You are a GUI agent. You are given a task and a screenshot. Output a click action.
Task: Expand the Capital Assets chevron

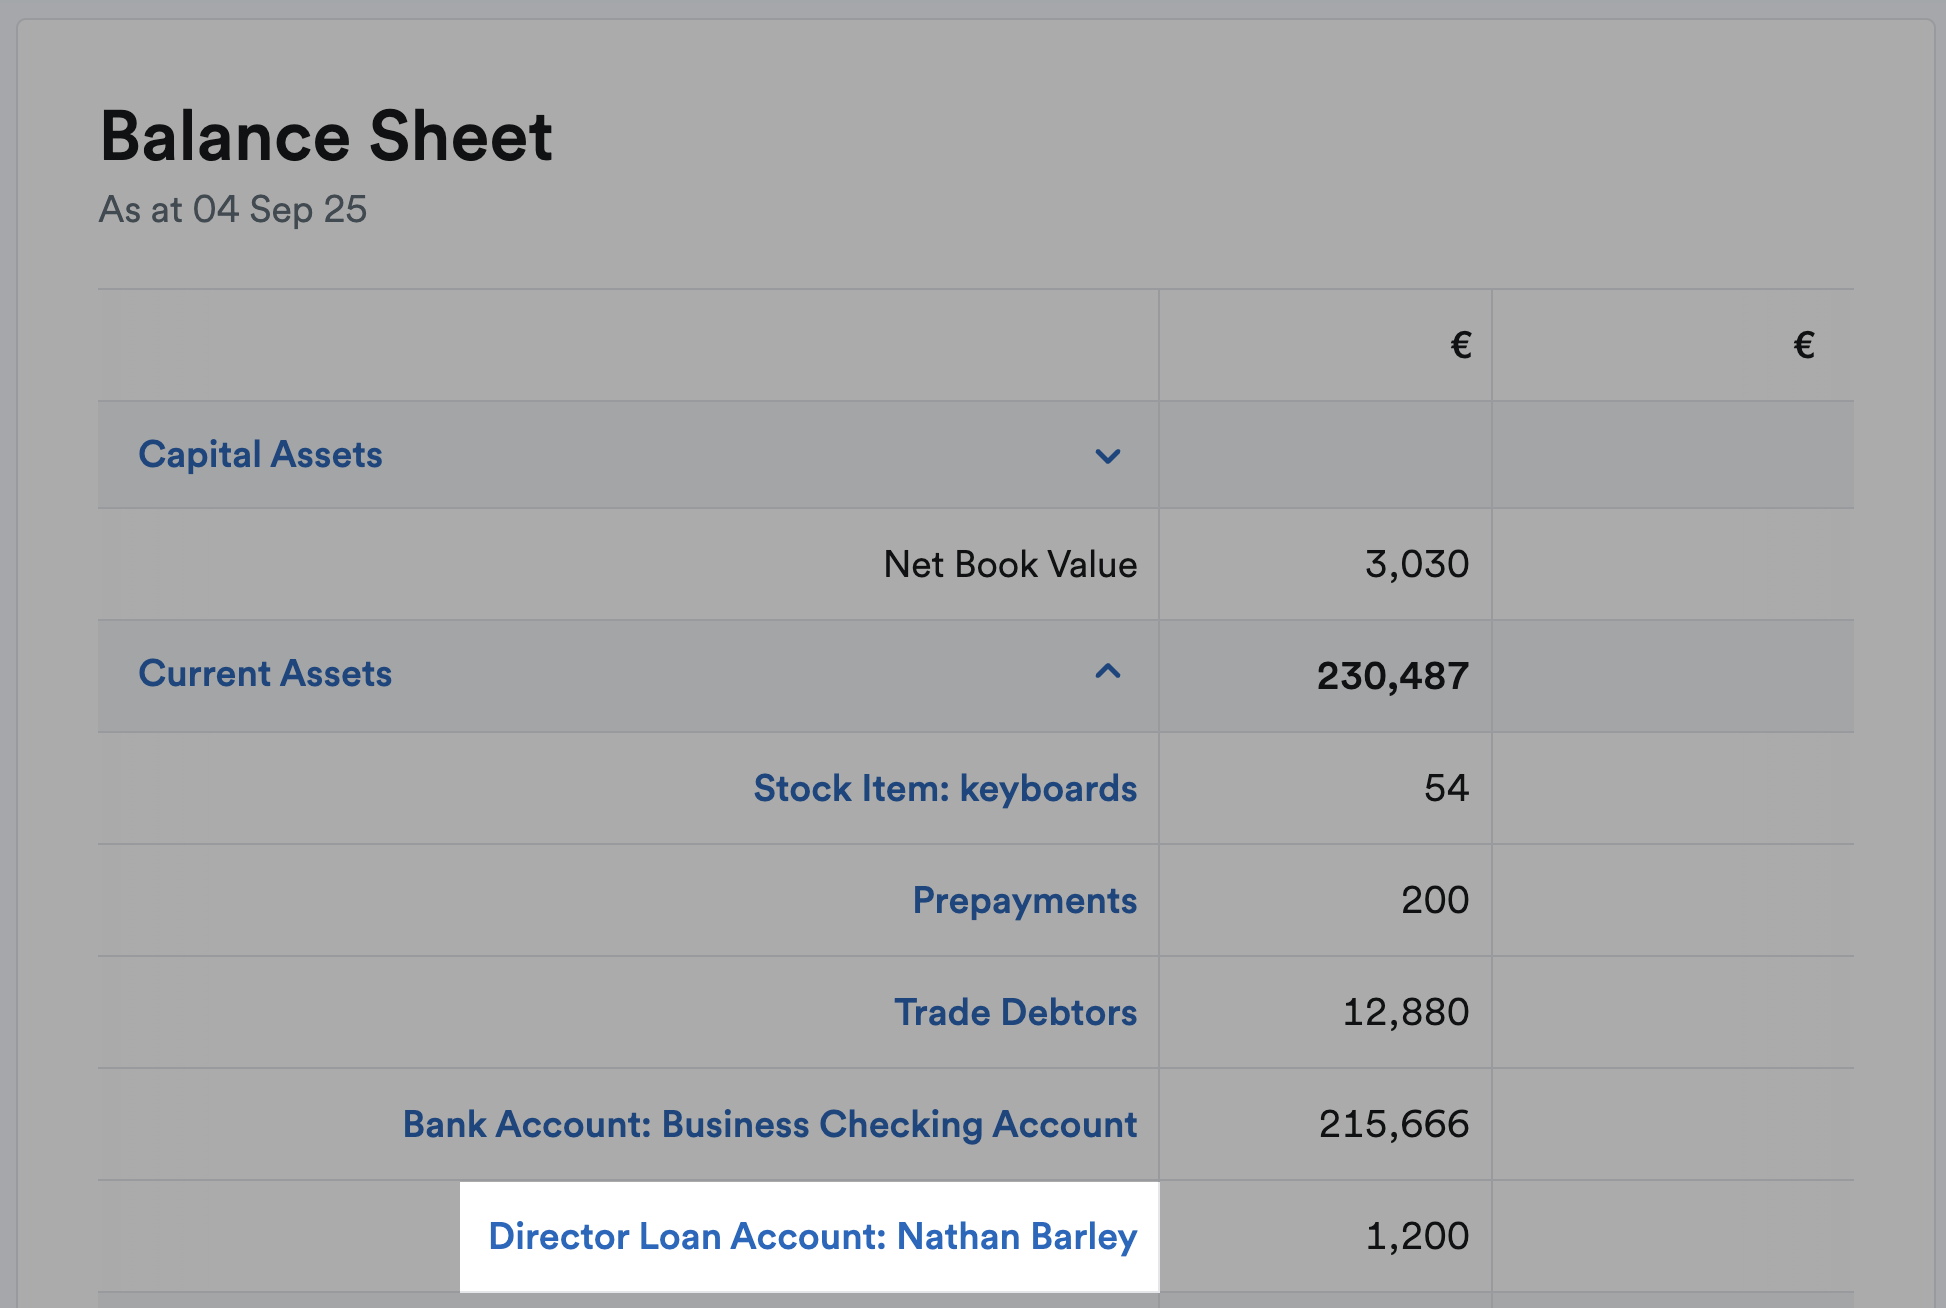pos(1107,456)
